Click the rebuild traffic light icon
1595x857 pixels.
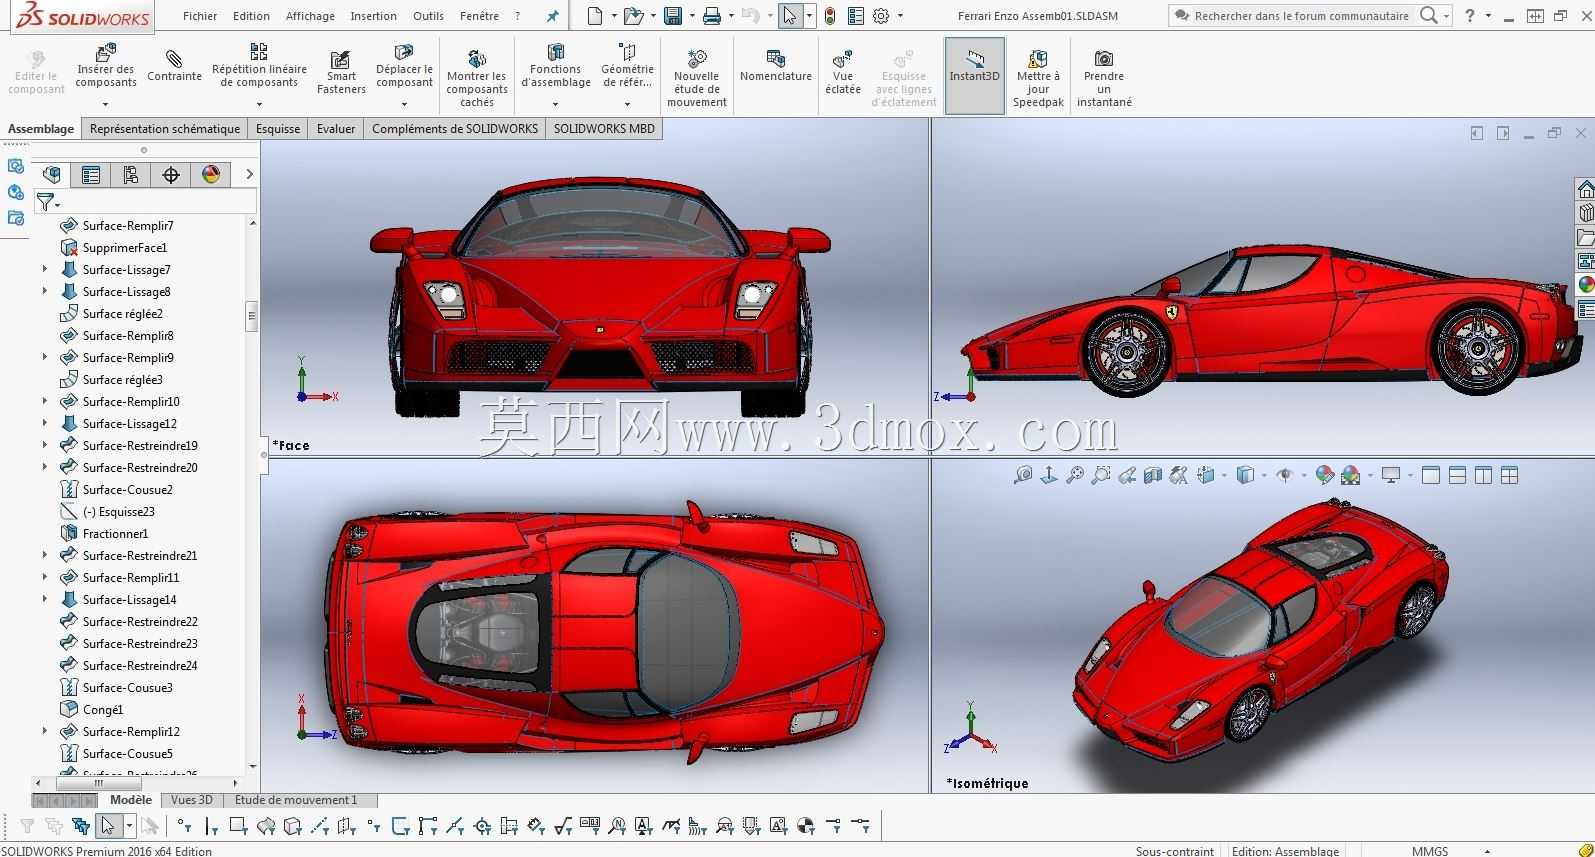tap(830, 16)
